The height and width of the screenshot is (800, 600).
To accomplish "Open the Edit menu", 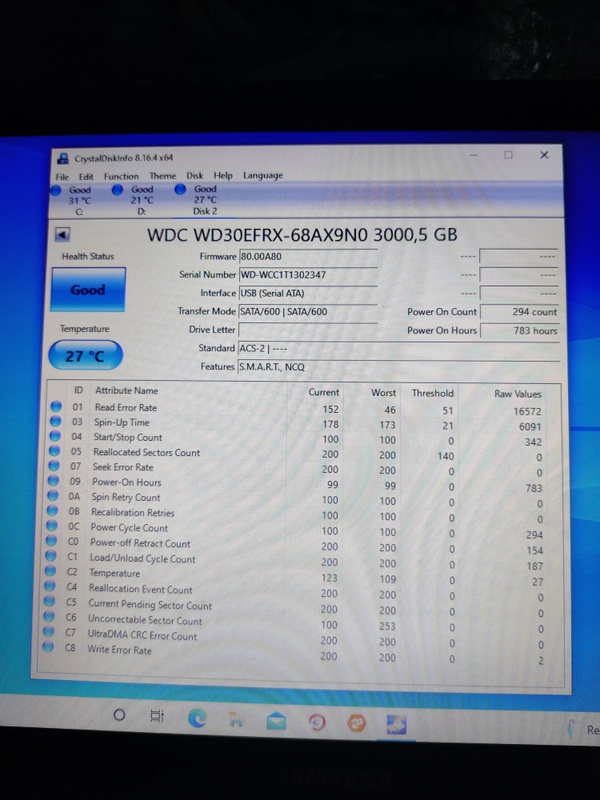I will tap(86, 177).
